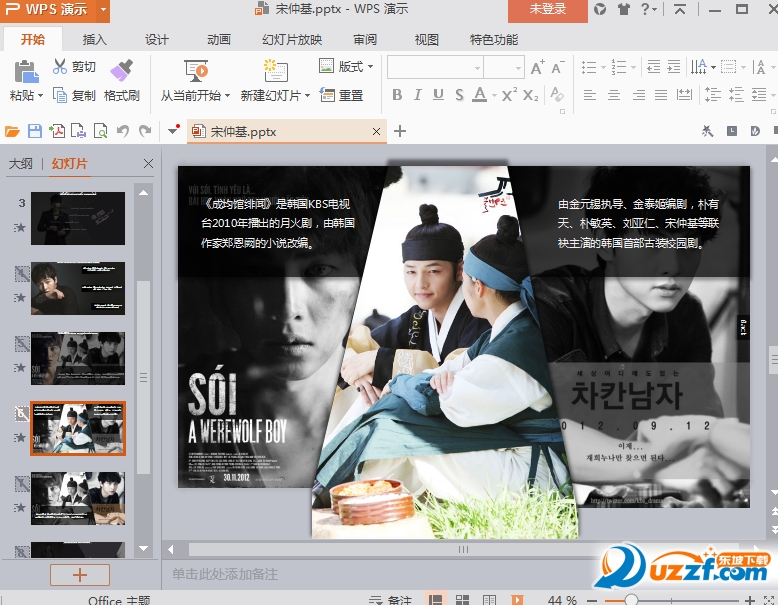Click the Copy (复制) icon
The width and height of the screenshot is (778, 605).
tap(60, 96)
